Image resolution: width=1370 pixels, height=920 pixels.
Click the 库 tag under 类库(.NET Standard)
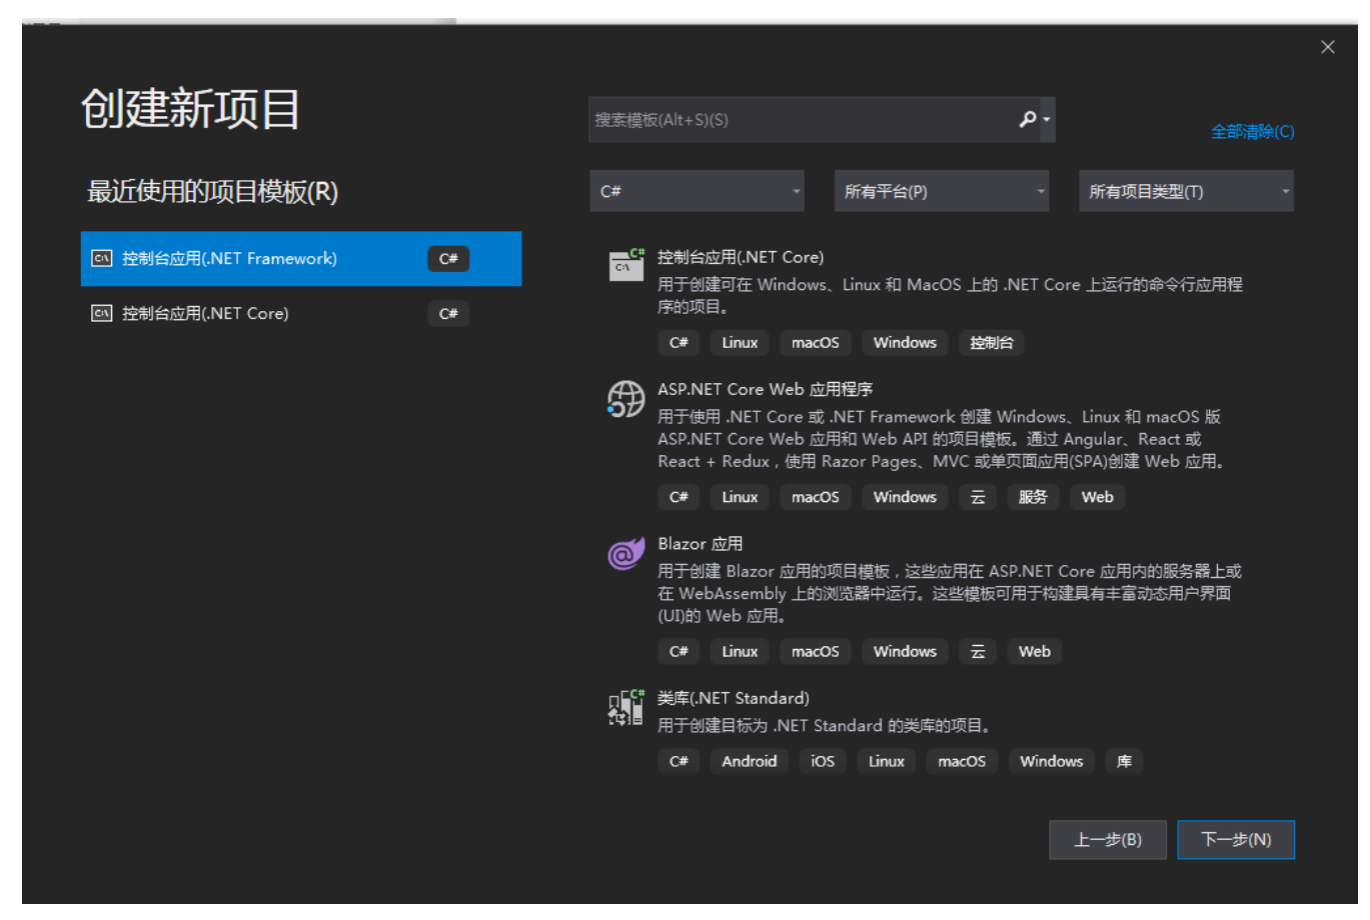(1124, 762)
